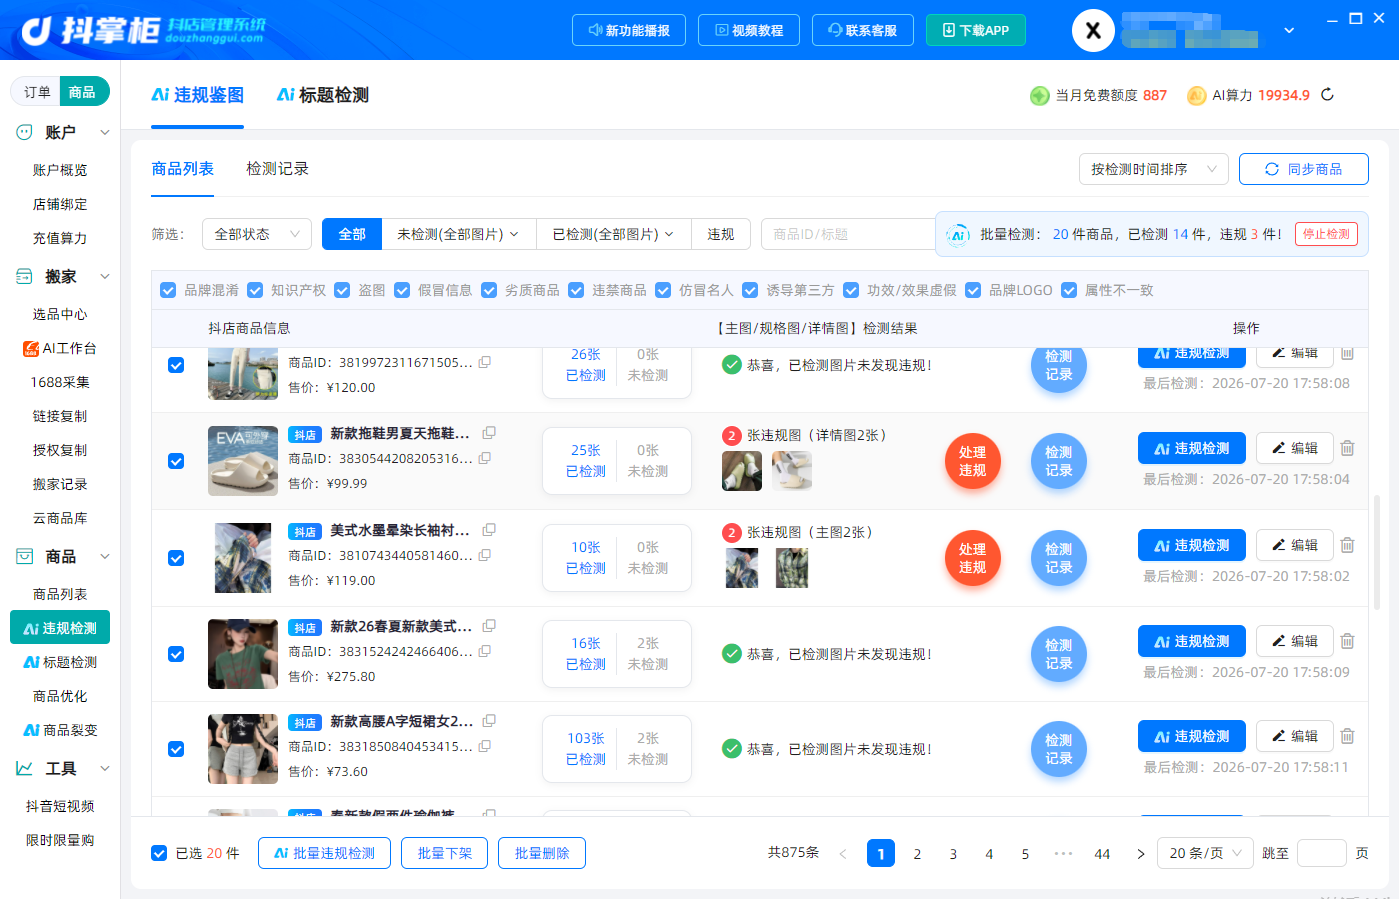Click the 批量下架 button
The height and width of the screenshot is (899, 1399).
click(444, 853)
